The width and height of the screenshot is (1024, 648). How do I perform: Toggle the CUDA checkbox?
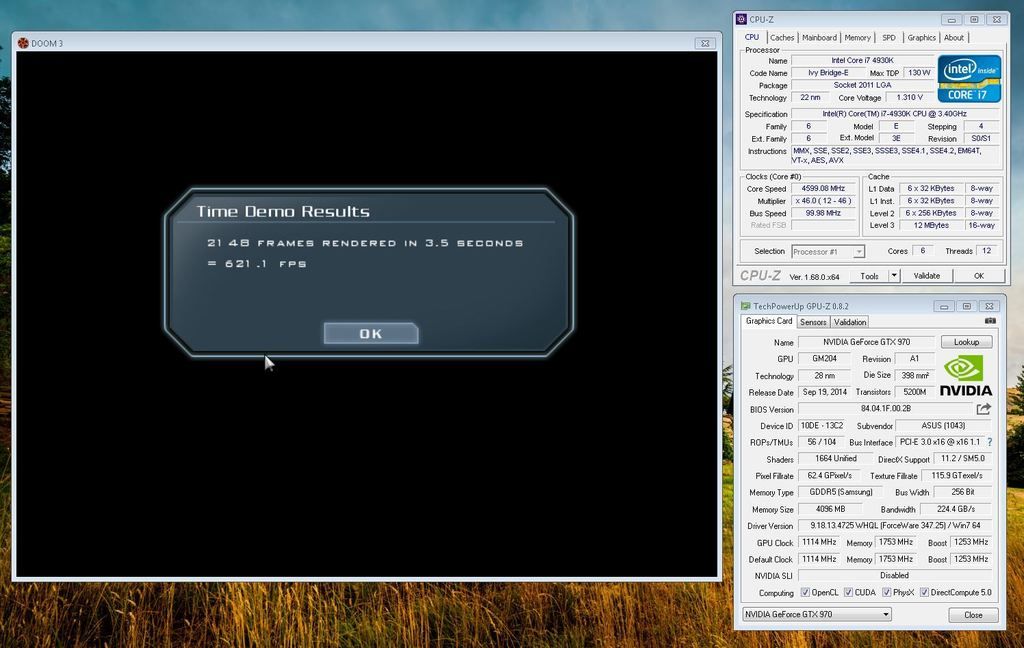848,592
